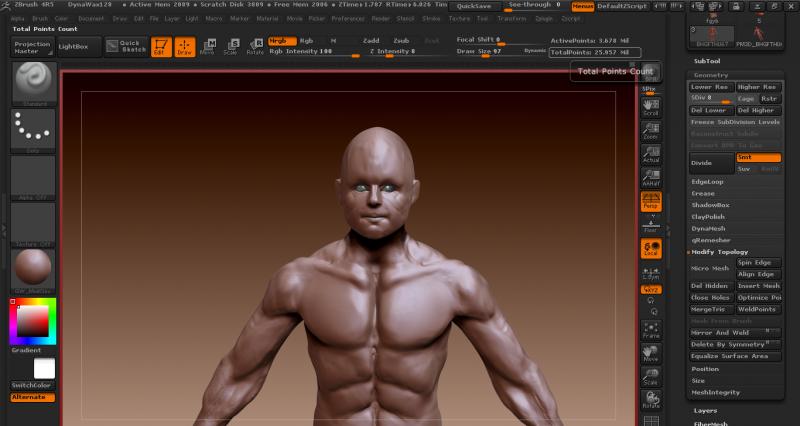Click Scale view icon in right shelf
Viewport: 800px width, 426px height.
pos(651,377)
